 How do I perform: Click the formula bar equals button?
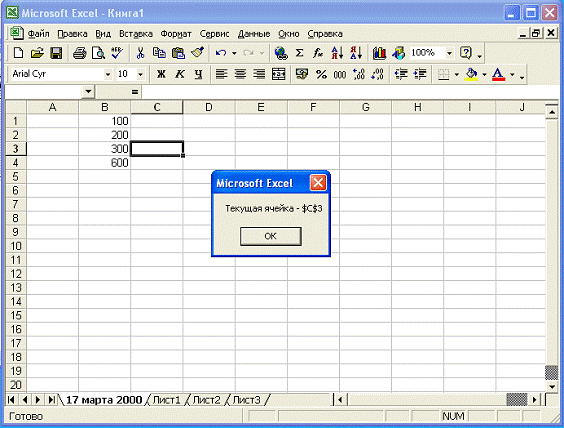click(135, 92)
